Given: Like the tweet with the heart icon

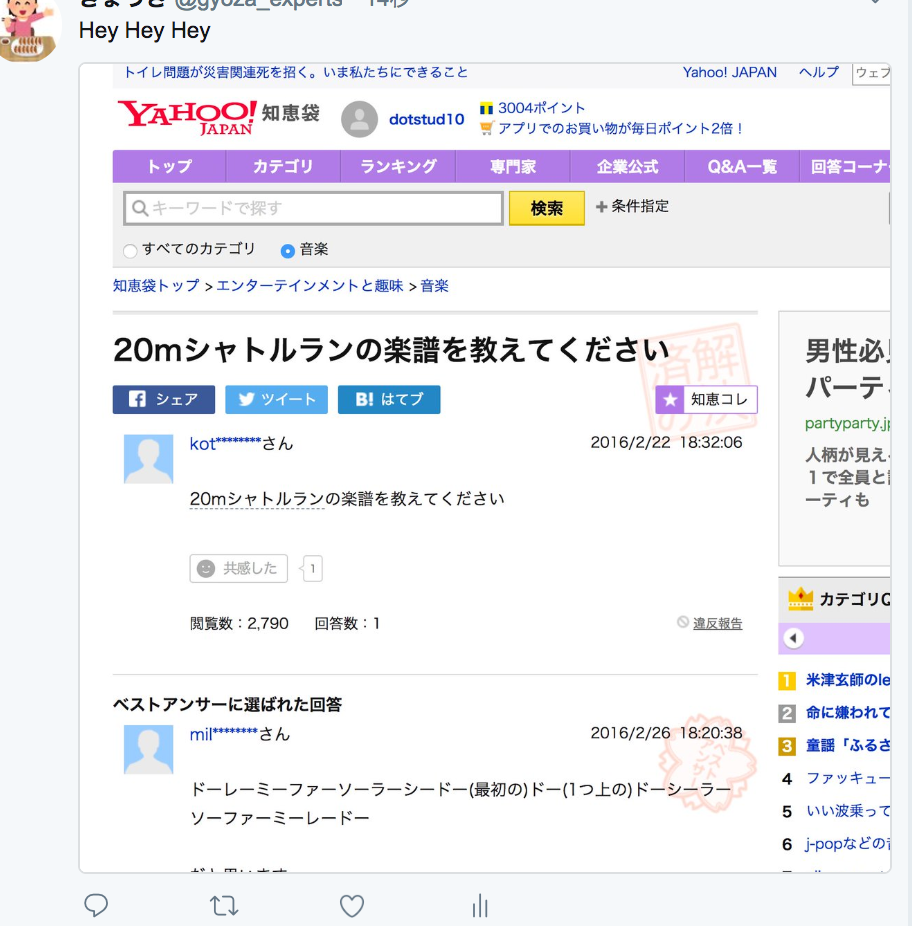Looking at the screenshot, I should point(351,905).
